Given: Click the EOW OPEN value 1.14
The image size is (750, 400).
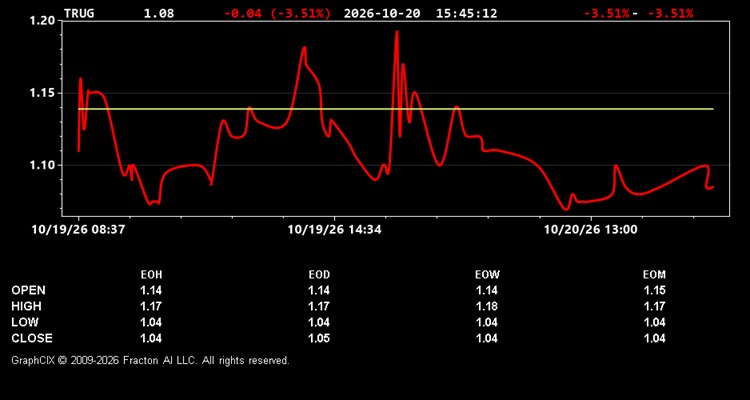Looking at the screenshot, I should point(487,290).
